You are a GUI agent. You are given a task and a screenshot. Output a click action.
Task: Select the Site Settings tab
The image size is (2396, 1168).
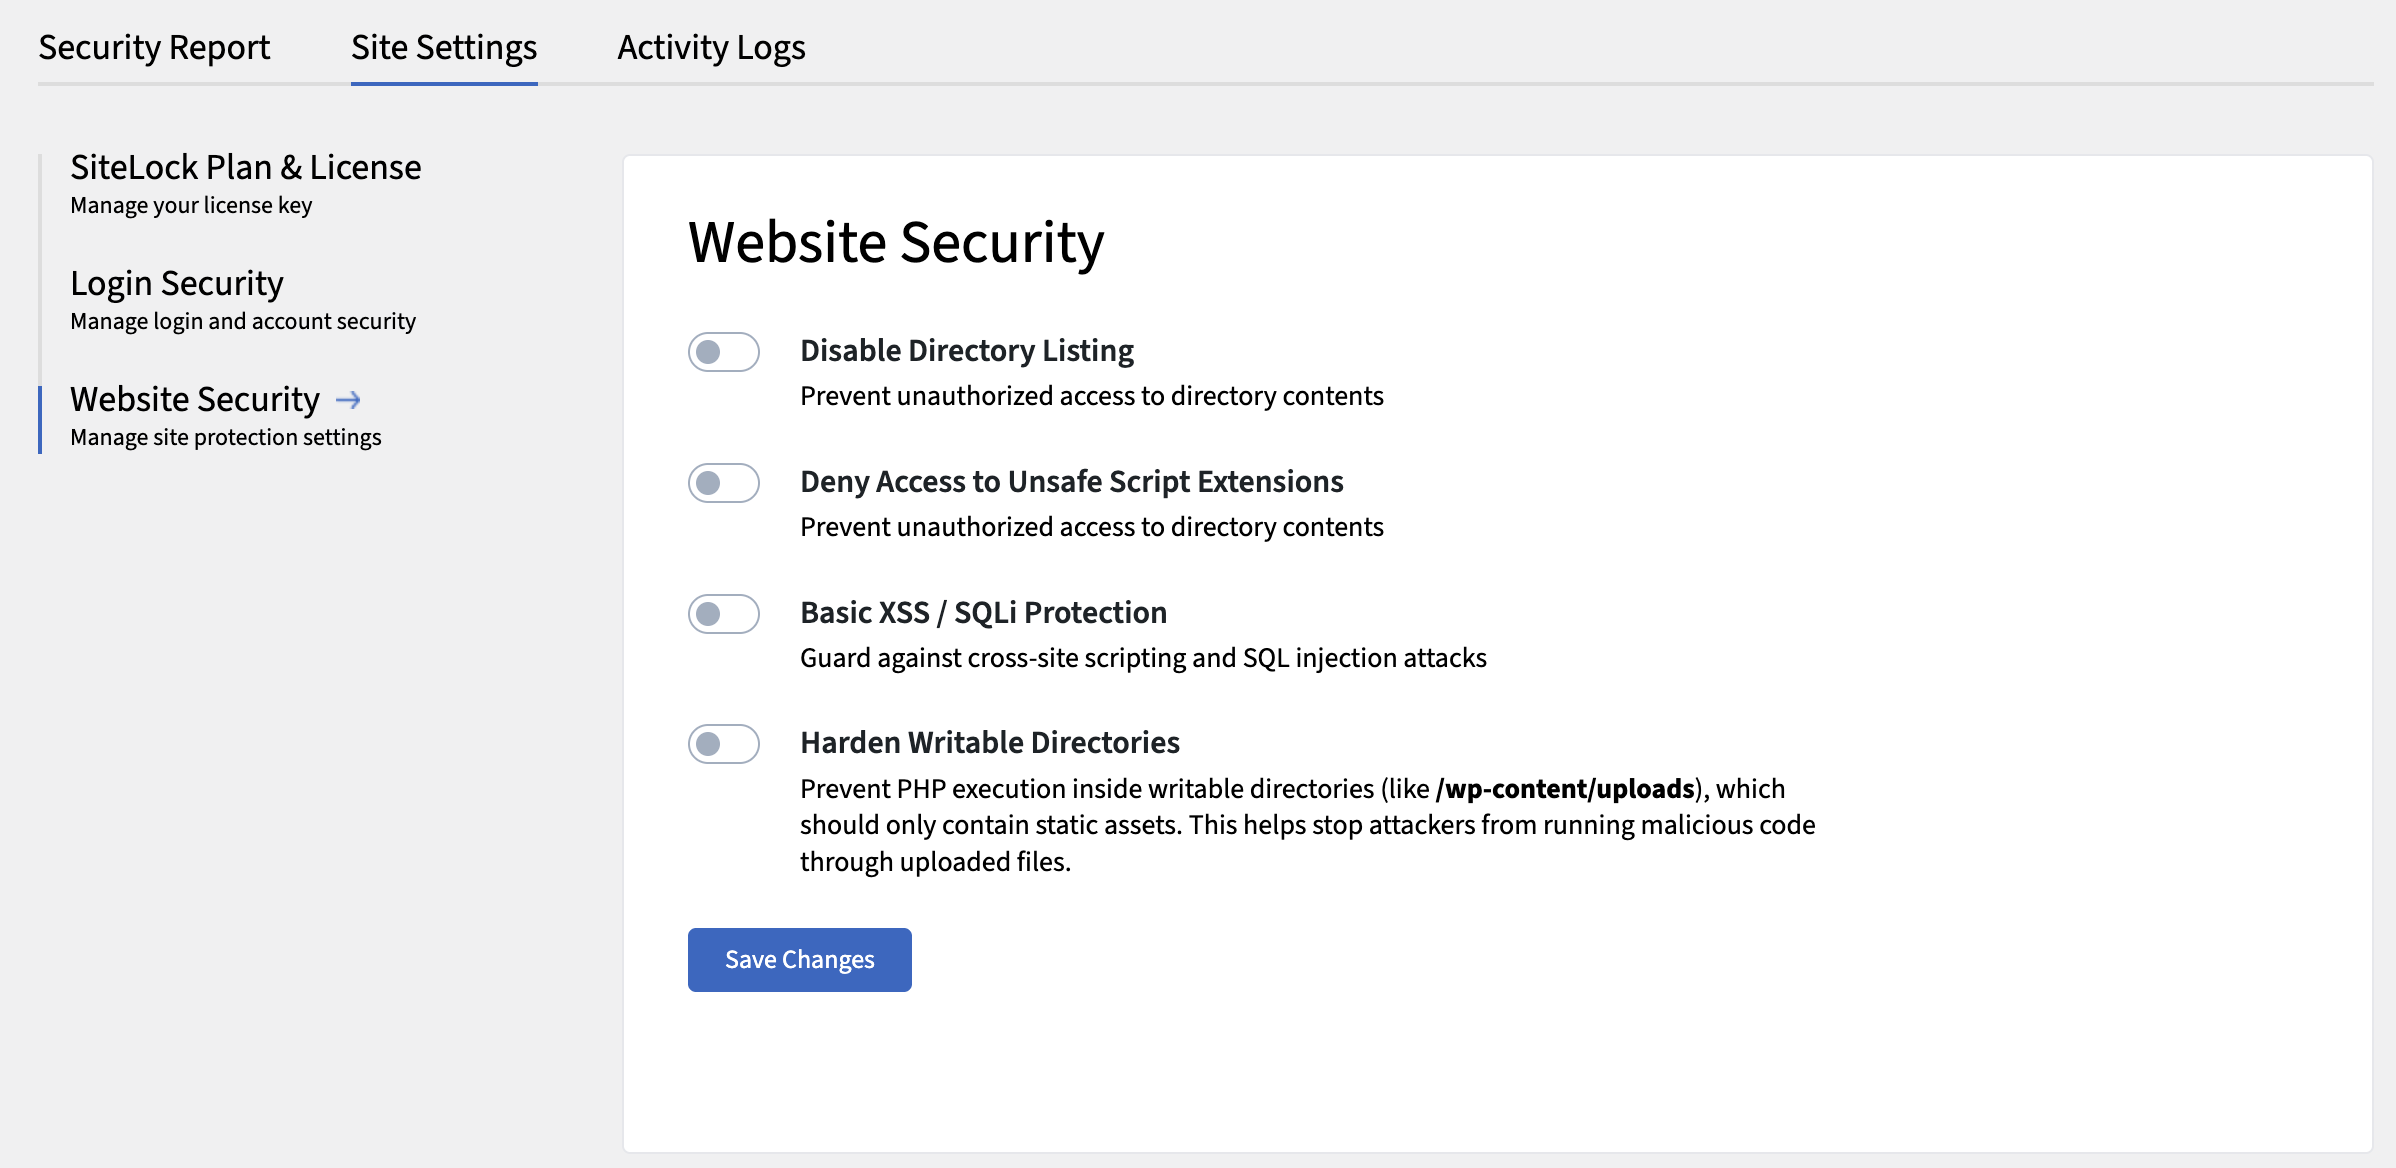pyautogui.click(x=443, y=47)
